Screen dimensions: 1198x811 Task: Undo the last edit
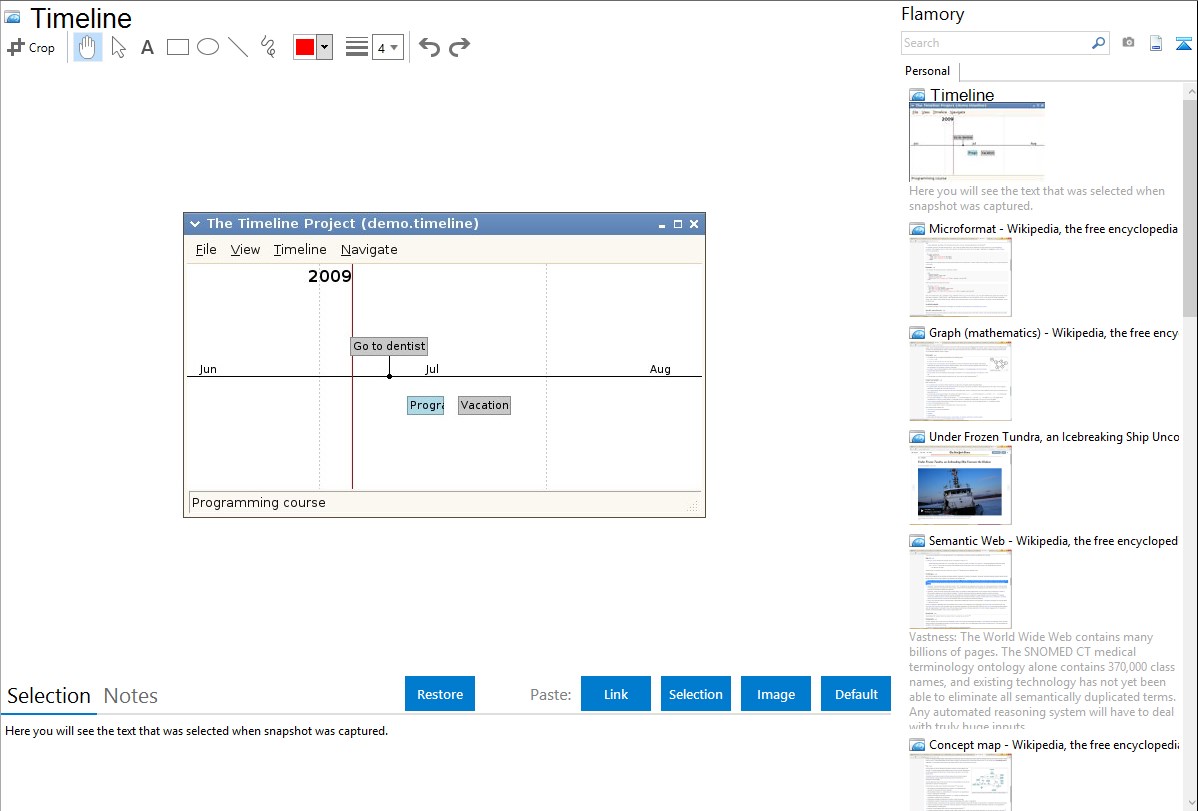click(x=429, y=47)
